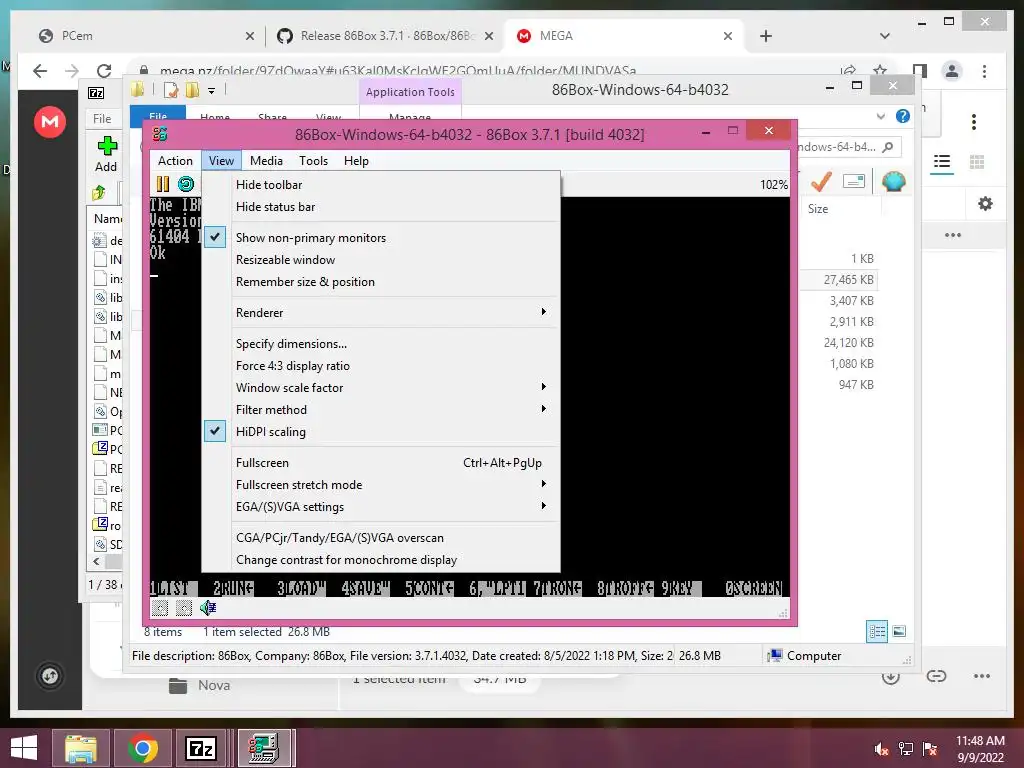Click the sound speaker icon in 86Box status bar
The height and width of the screenshot is (768, 1024).
pos(208,609)
